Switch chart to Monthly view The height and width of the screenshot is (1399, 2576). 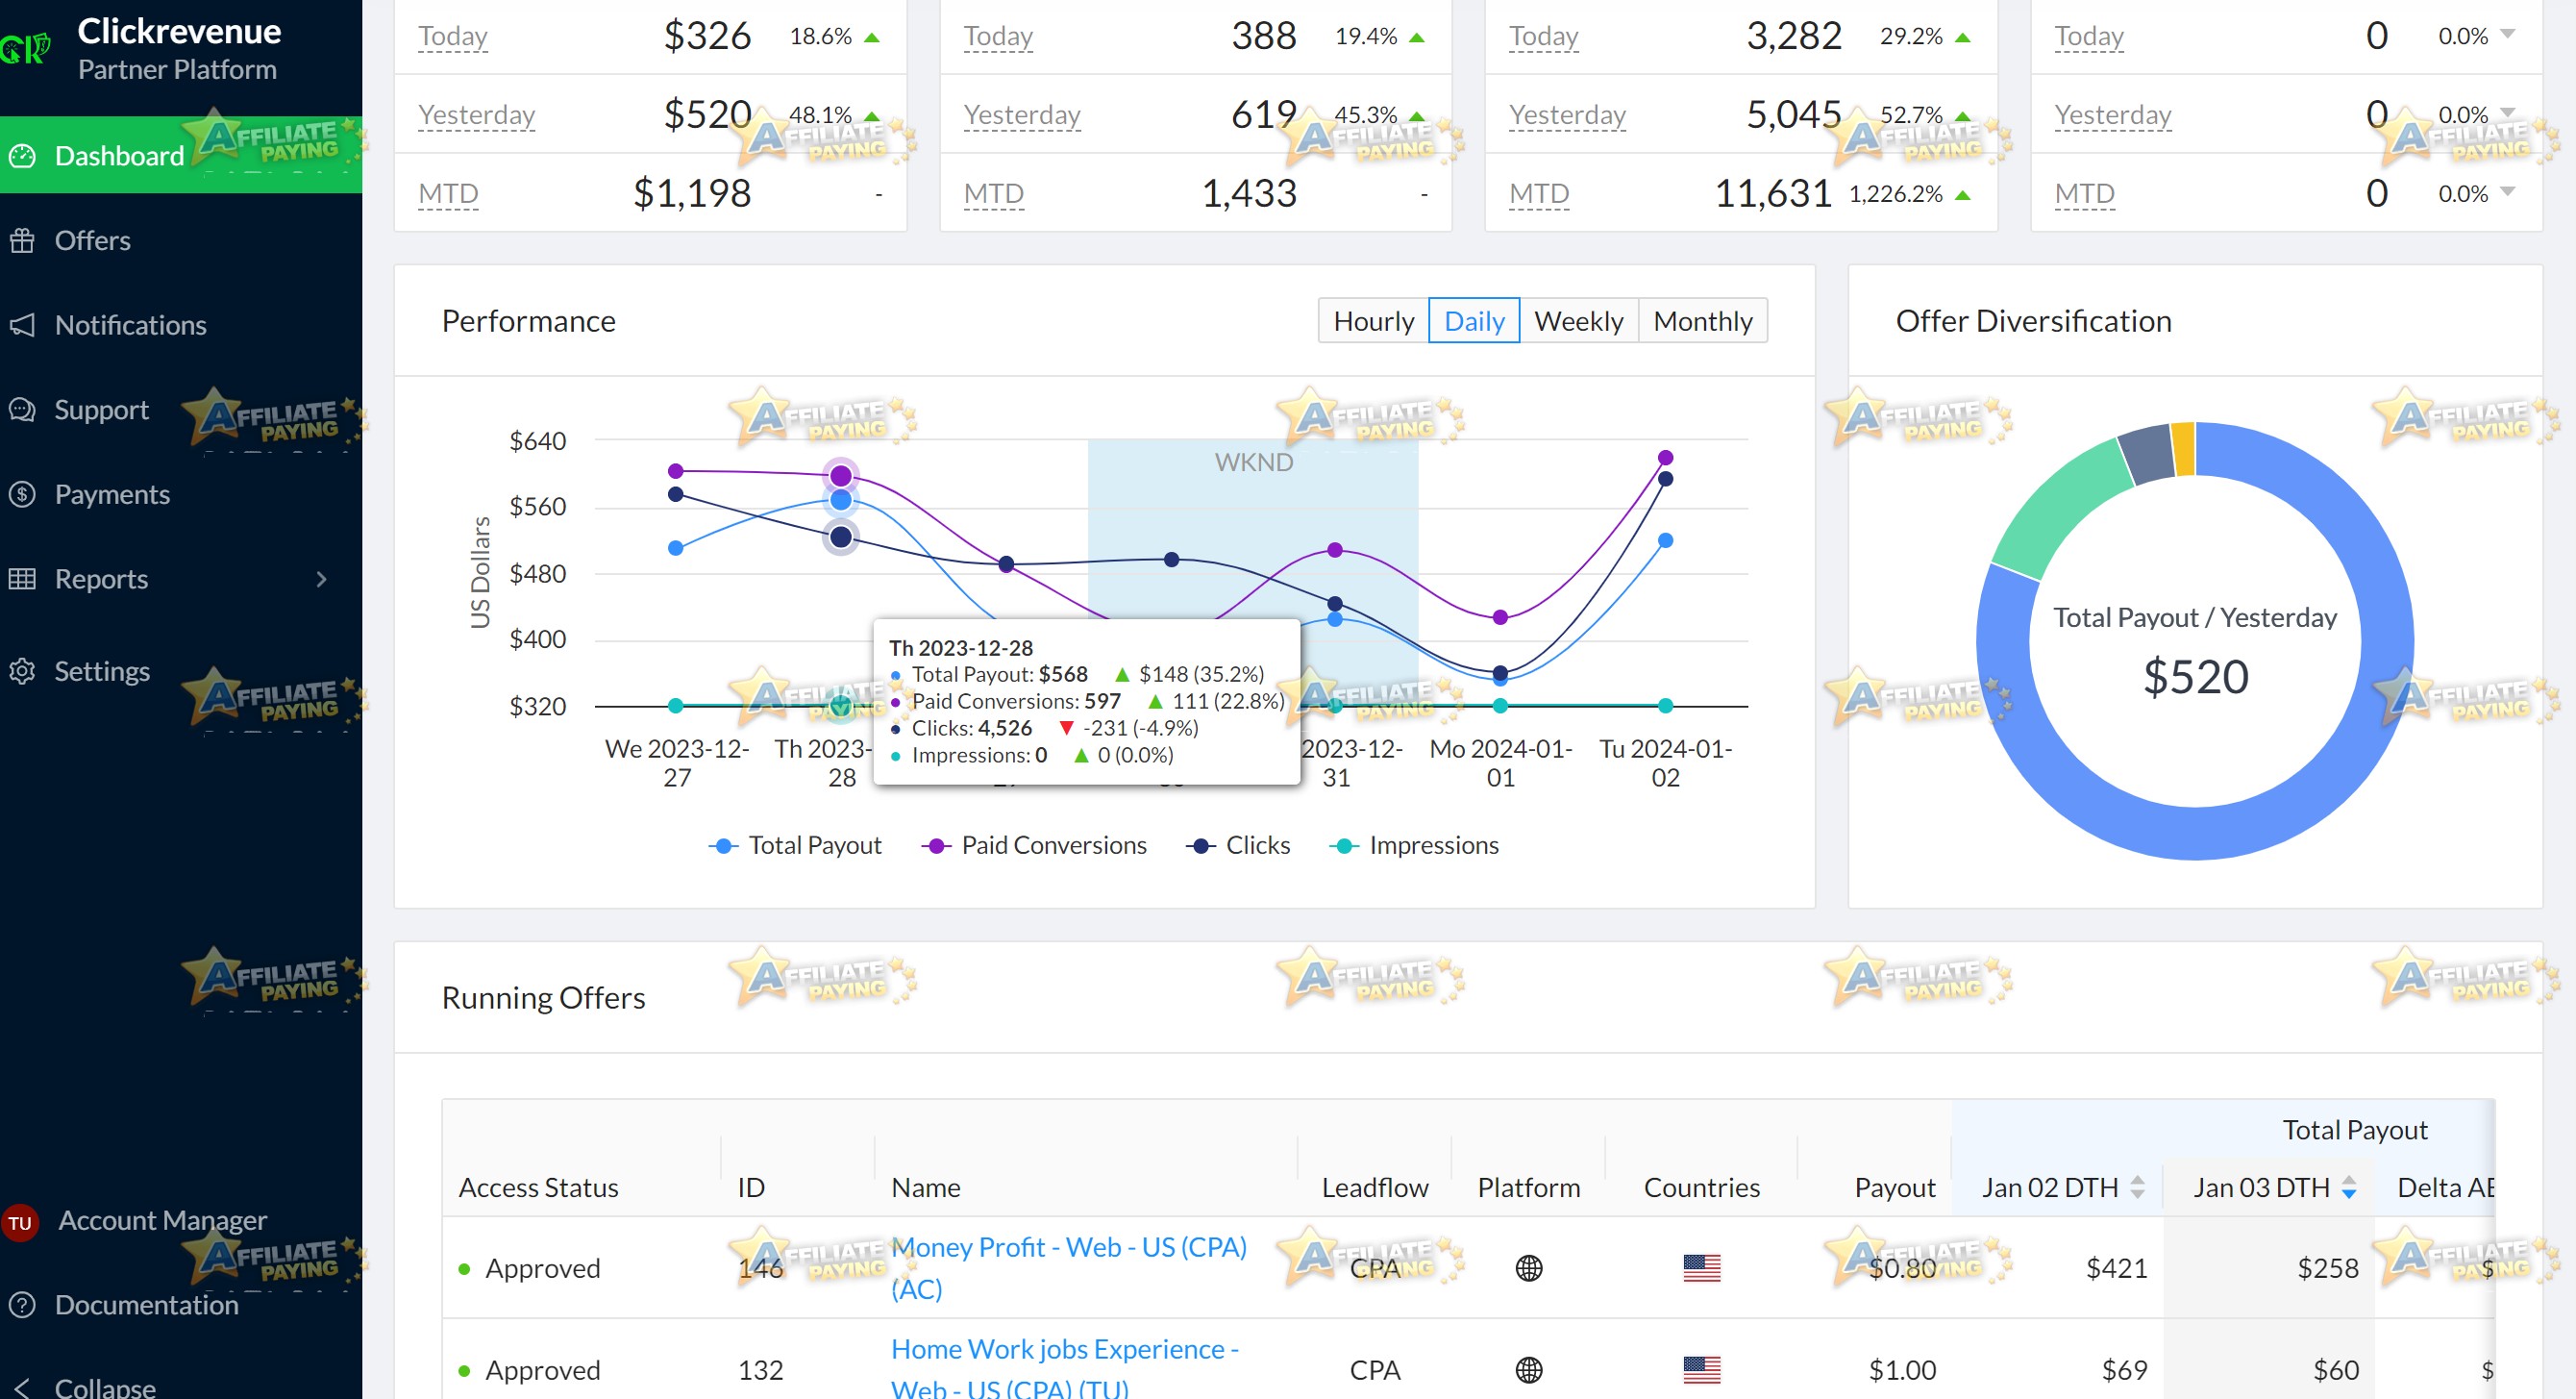(x=1703, y=321)
